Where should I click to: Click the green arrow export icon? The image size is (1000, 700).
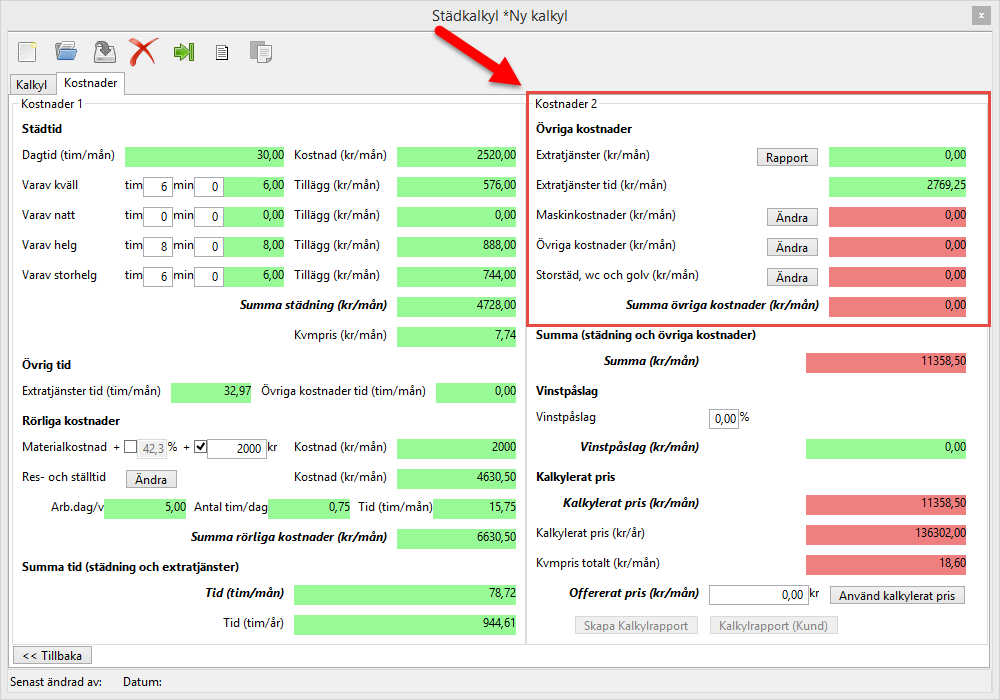click(183, 51)
